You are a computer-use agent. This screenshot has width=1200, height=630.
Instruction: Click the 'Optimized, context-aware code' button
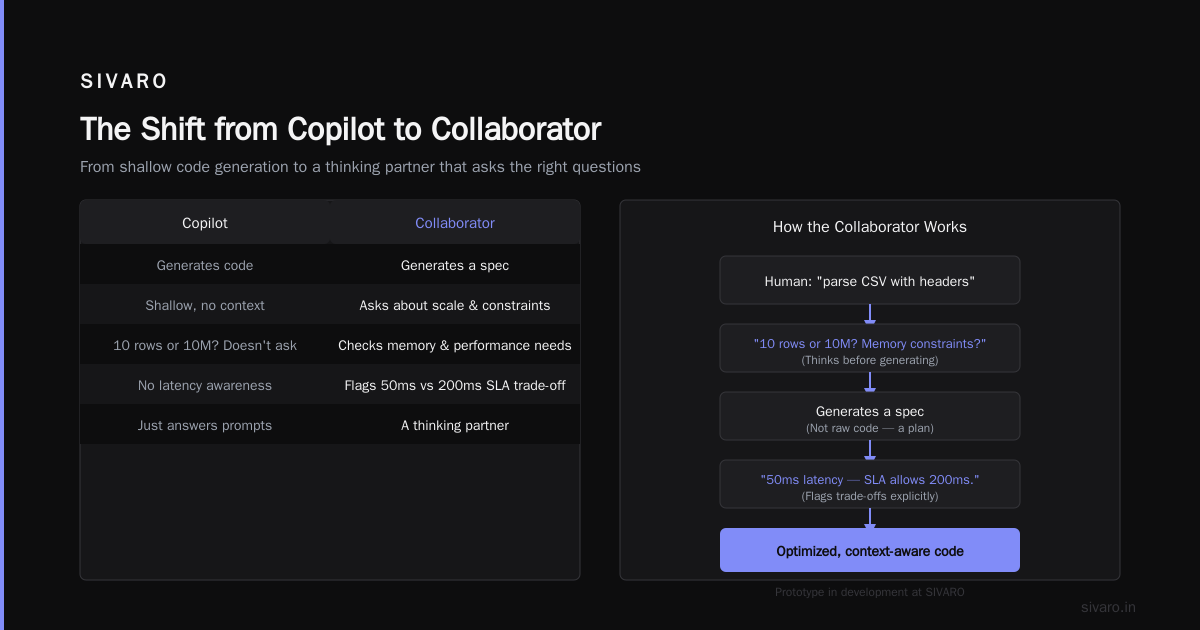pos(870,550)
